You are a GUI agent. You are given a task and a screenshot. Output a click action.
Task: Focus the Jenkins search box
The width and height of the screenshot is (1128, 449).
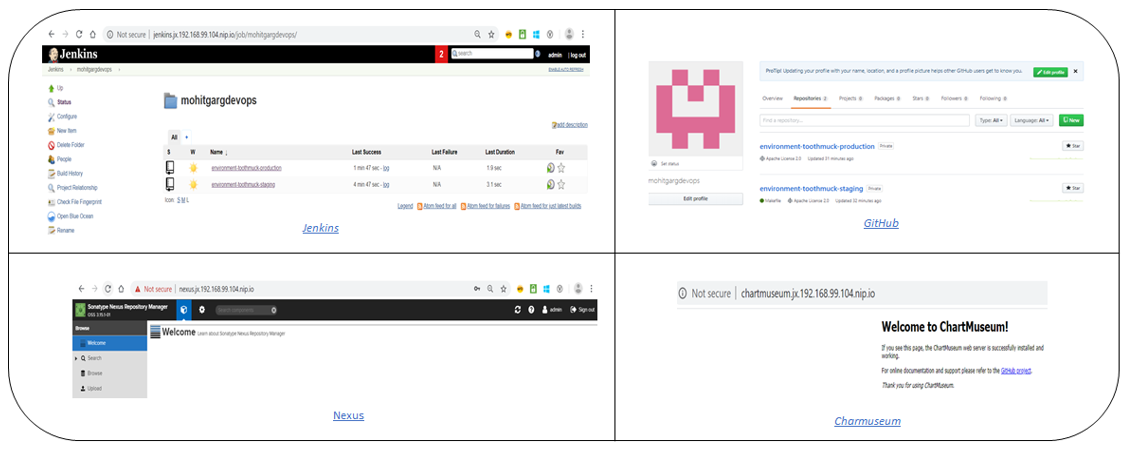[492, 54]
